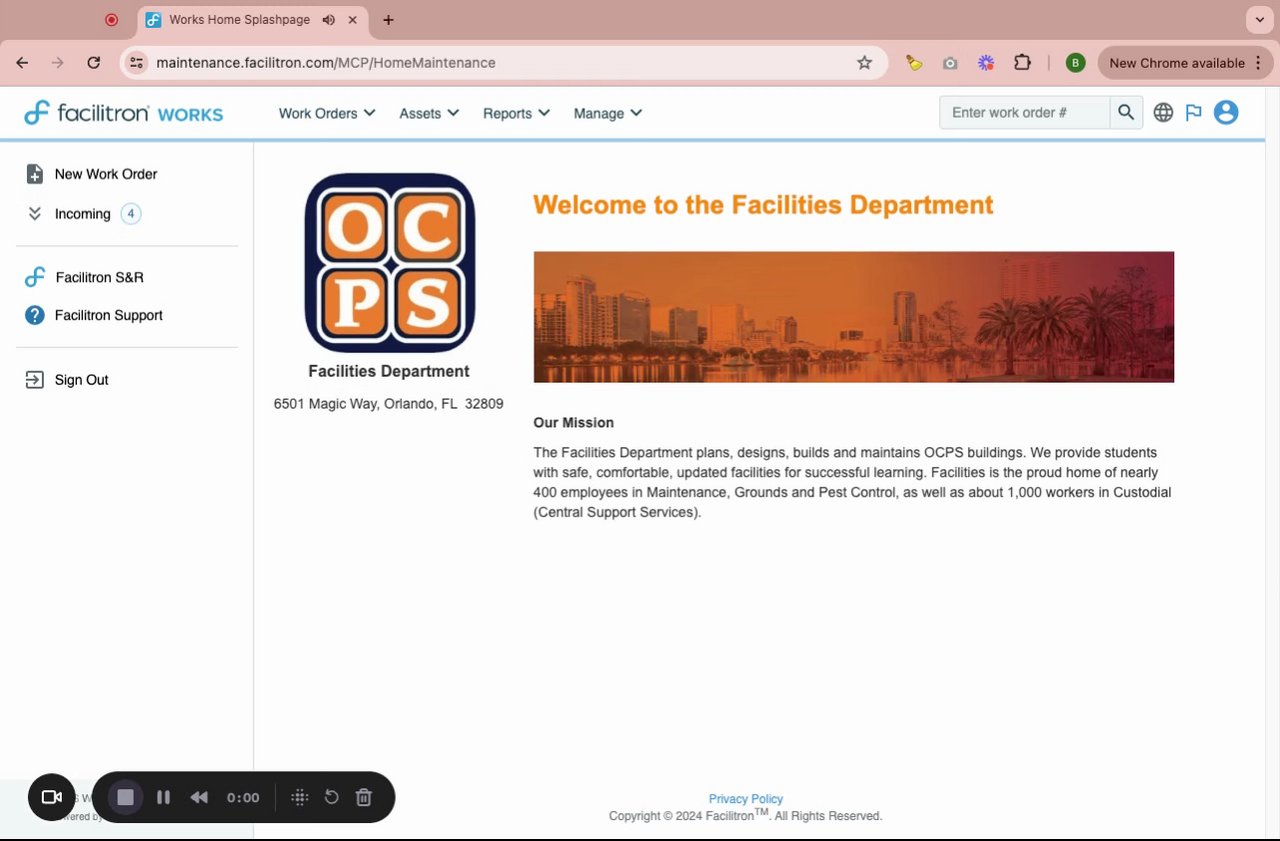Click the Sign Out arrow icon
This screenshot has width=1280, height=841.
click(x=34, y=380)
